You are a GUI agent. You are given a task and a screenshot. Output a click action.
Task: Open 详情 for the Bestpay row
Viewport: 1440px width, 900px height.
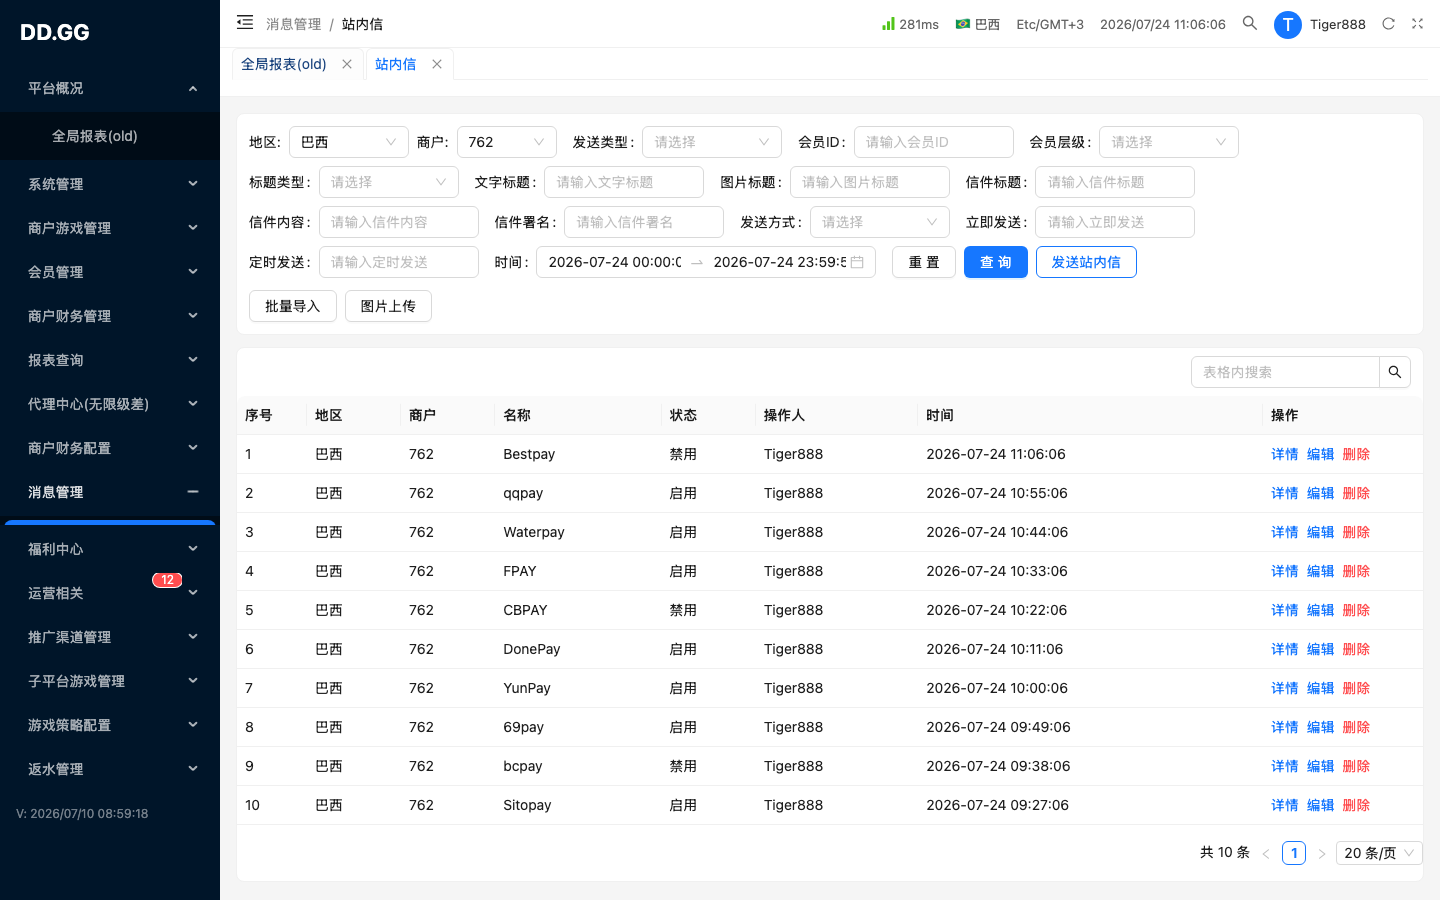[x=1285, y=454]
